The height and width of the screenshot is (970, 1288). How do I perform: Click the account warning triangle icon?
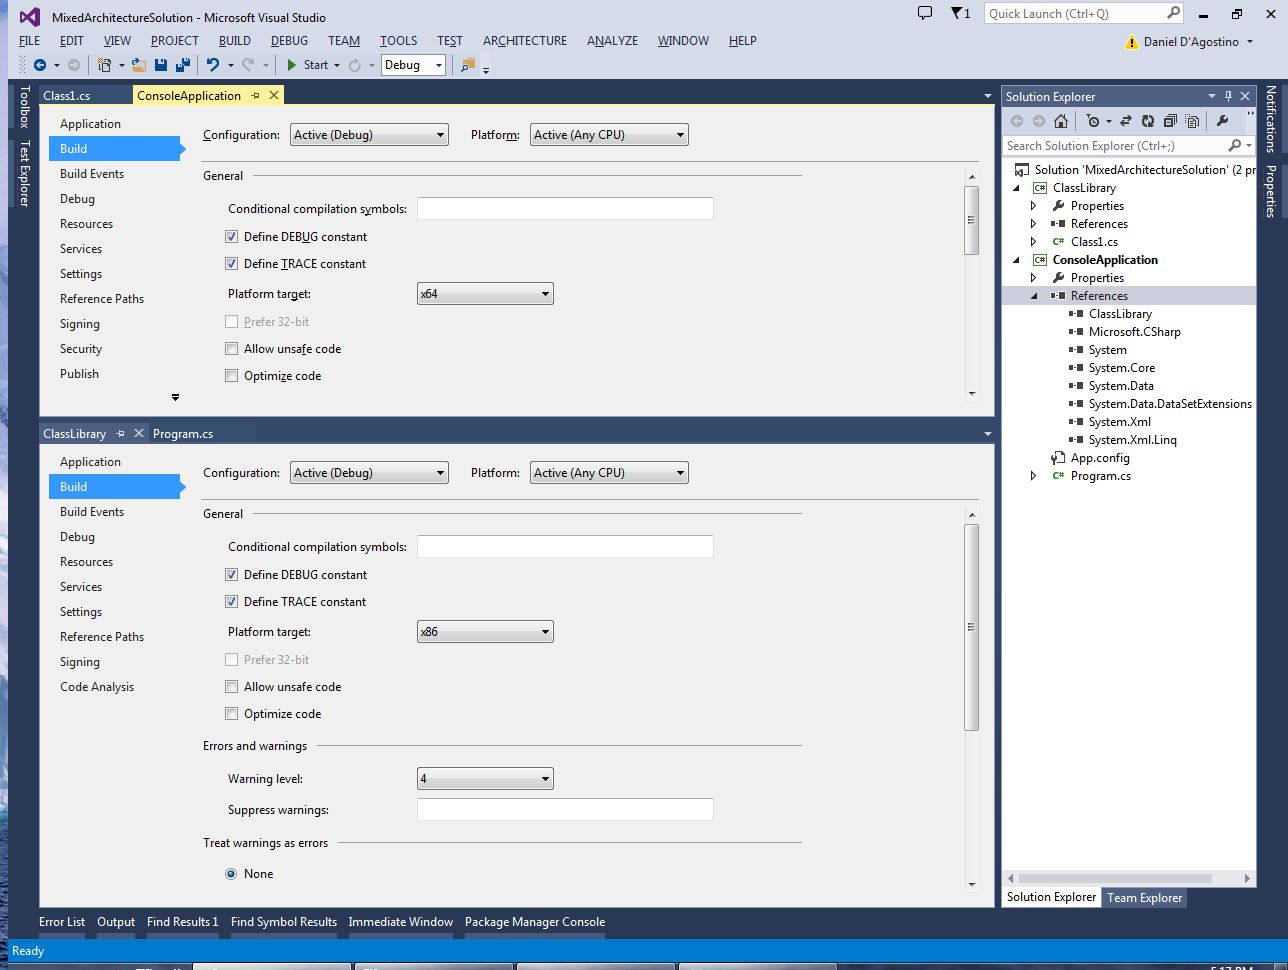click(1131, 42)
